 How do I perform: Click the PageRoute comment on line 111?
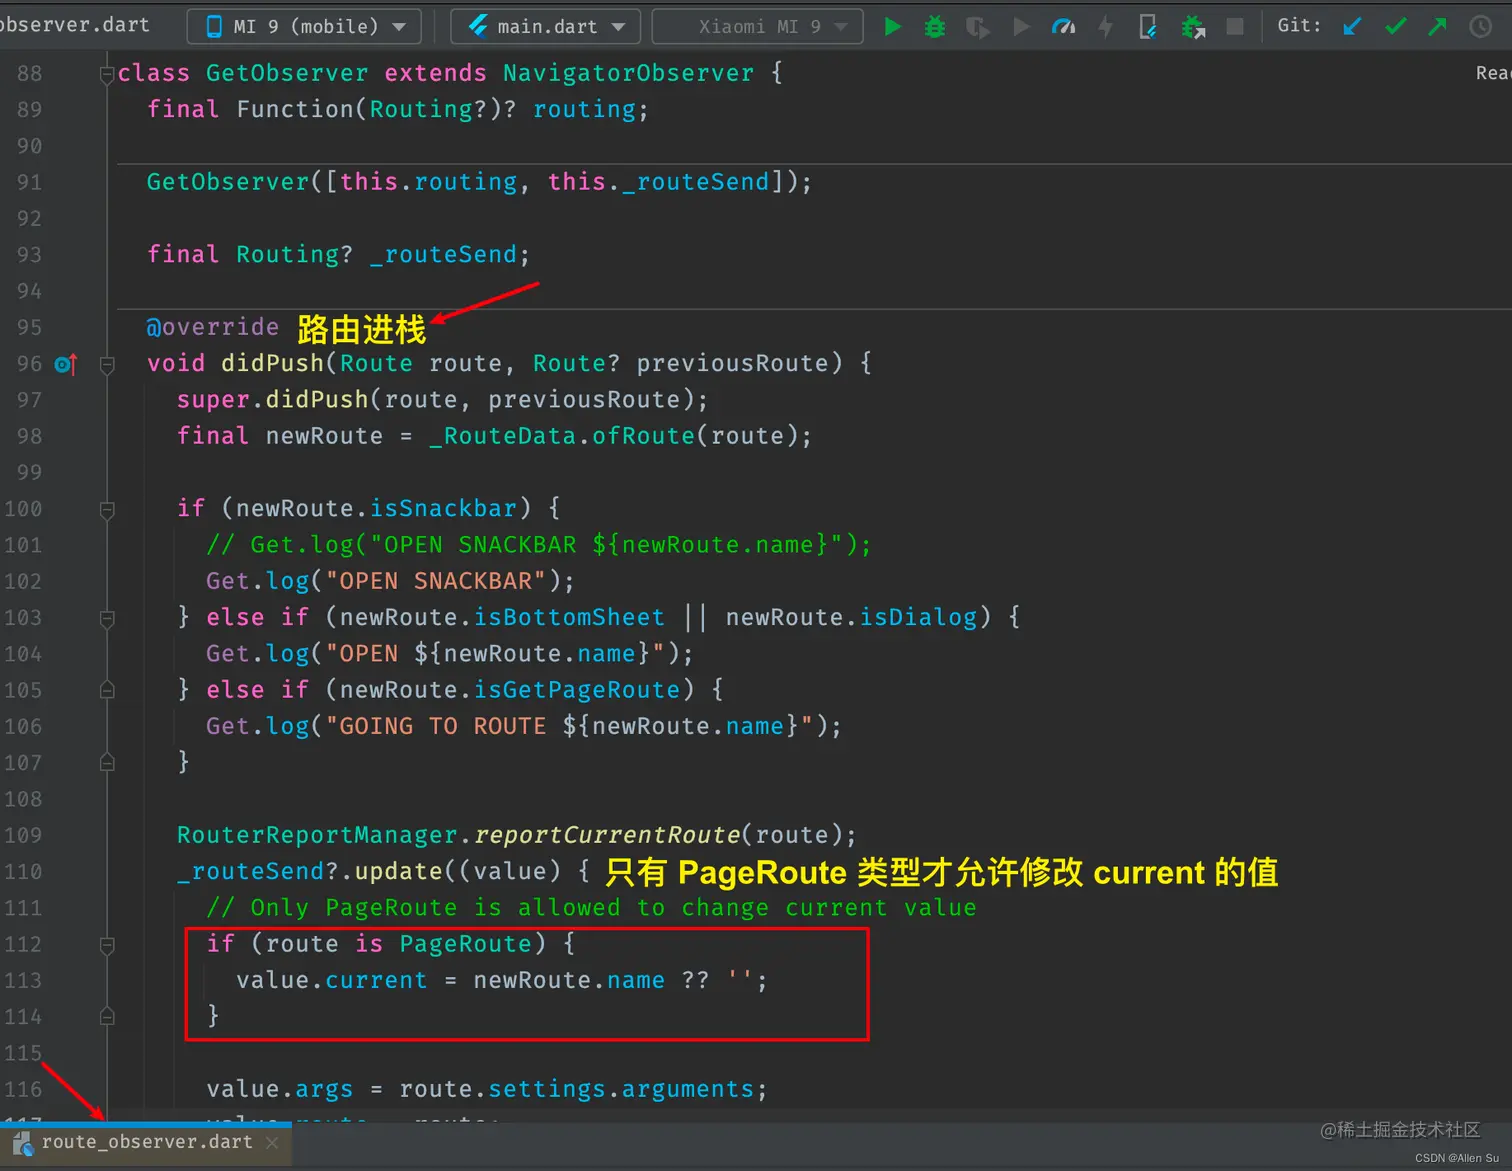click(x=591, y=907)
